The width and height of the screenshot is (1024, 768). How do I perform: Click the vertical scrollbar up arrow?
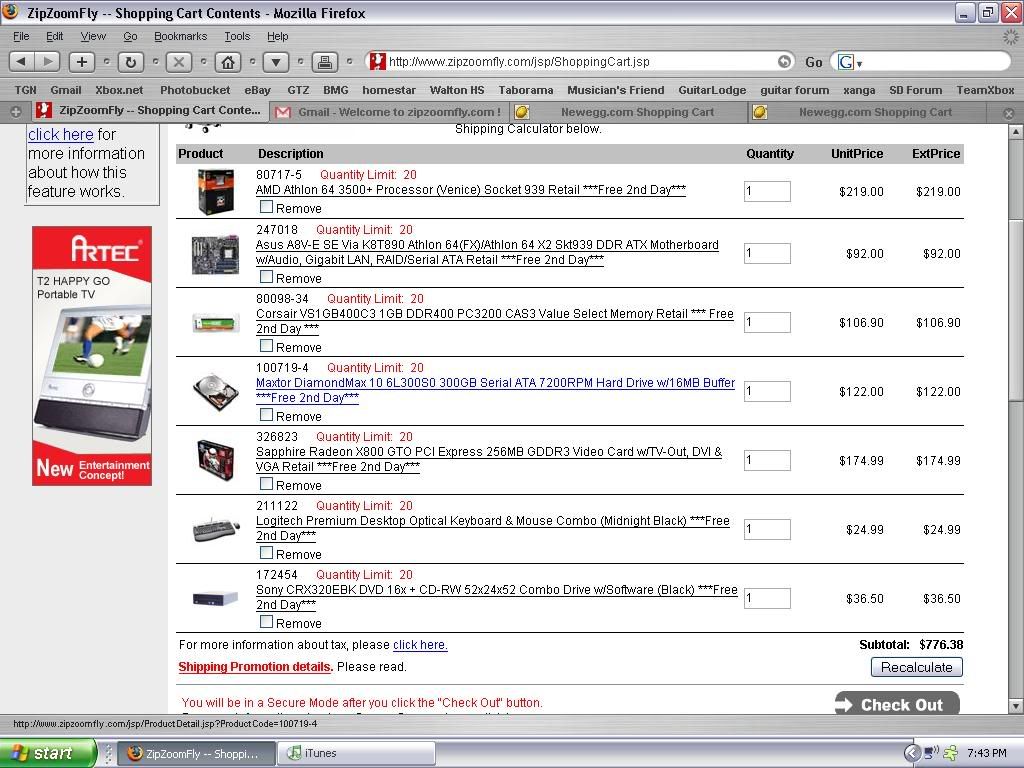1016,133
